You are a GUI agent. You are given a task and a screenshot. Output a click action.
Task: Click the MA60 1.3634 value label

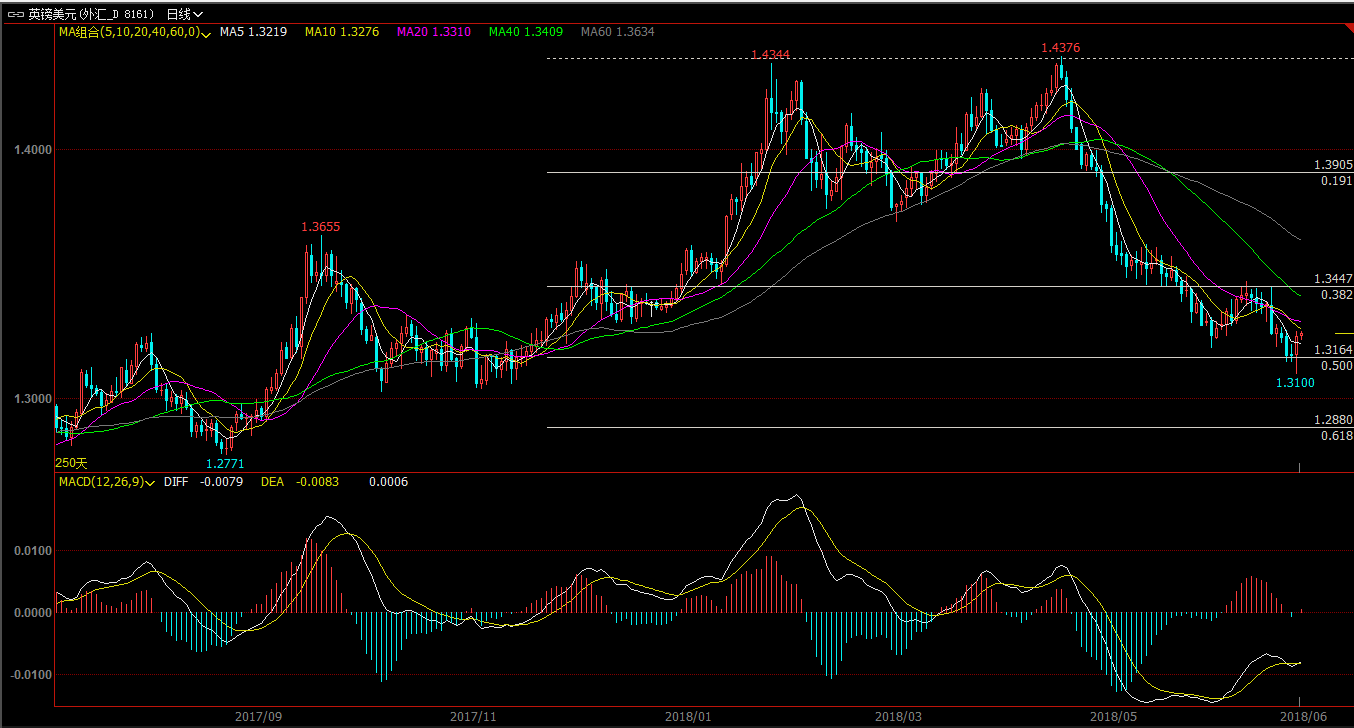pyautogui.click(x=618, y=32)
